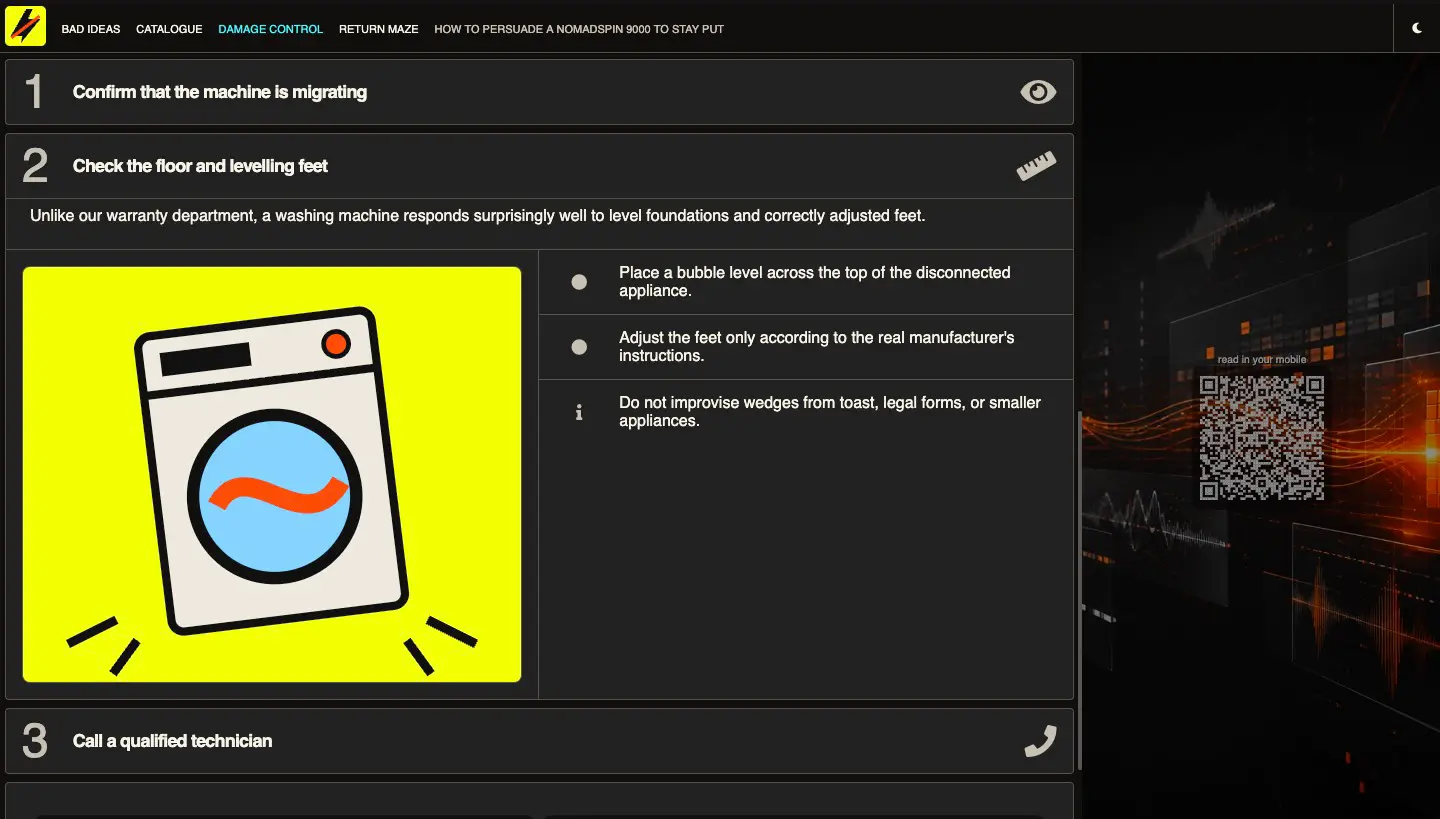The image size is (1440, 819).
Task: Click the large step number 3
Action: point(35,741)
